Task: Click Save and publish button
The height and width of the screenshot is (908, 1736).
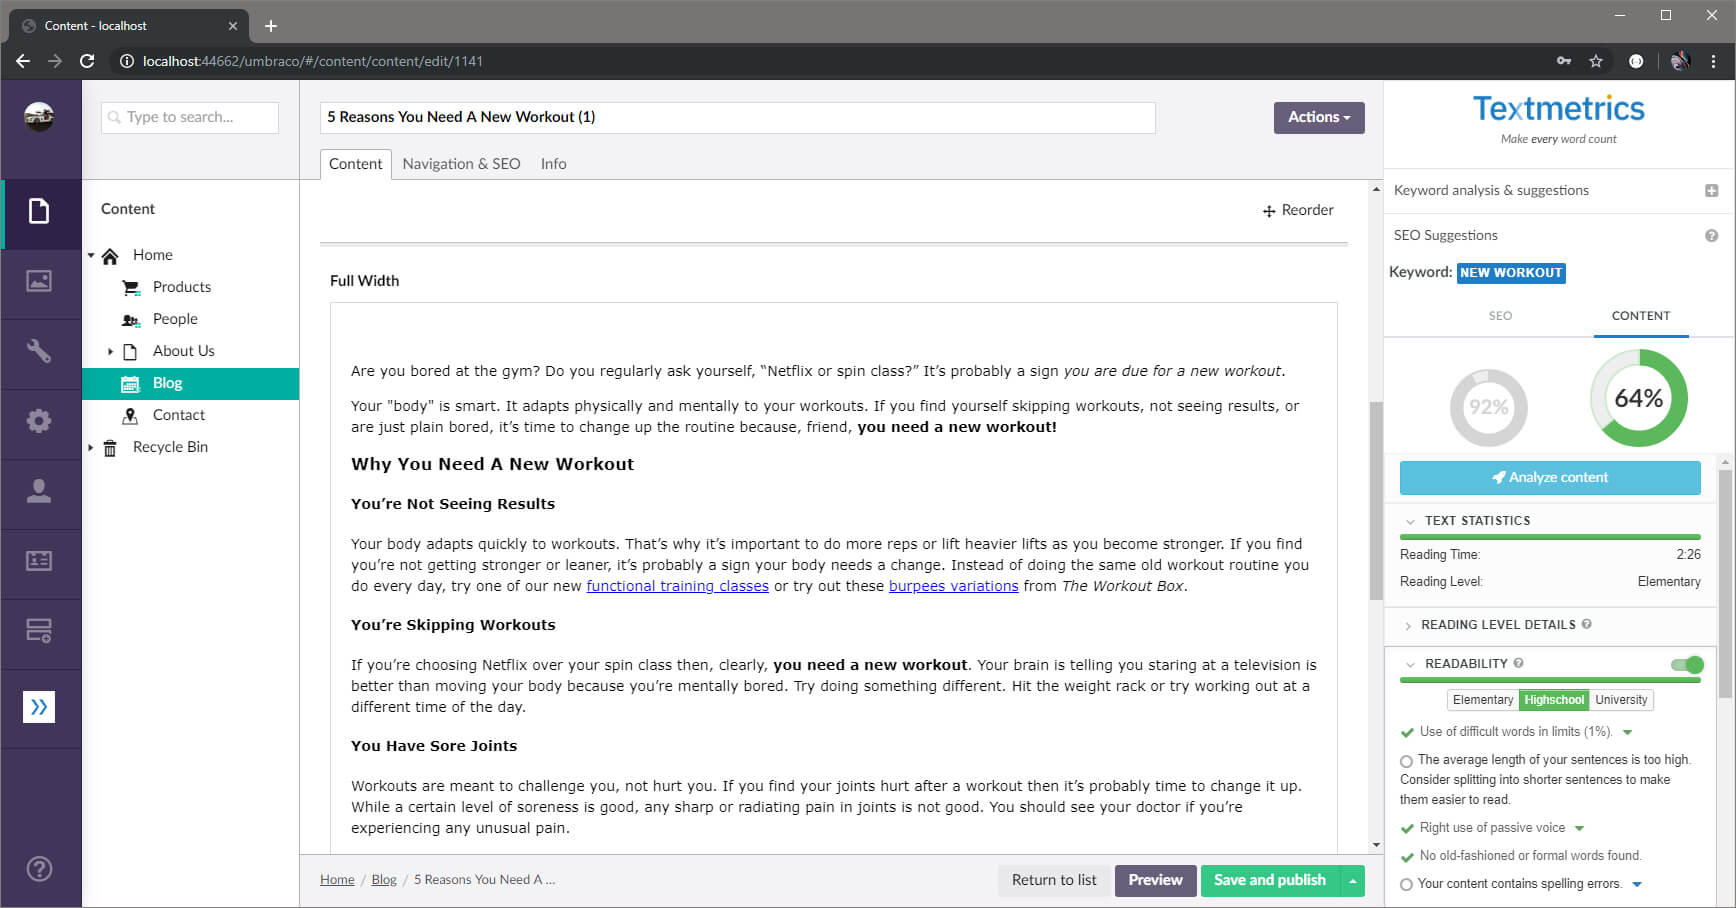Action: pyautogui.click(x=1269, y=880)
